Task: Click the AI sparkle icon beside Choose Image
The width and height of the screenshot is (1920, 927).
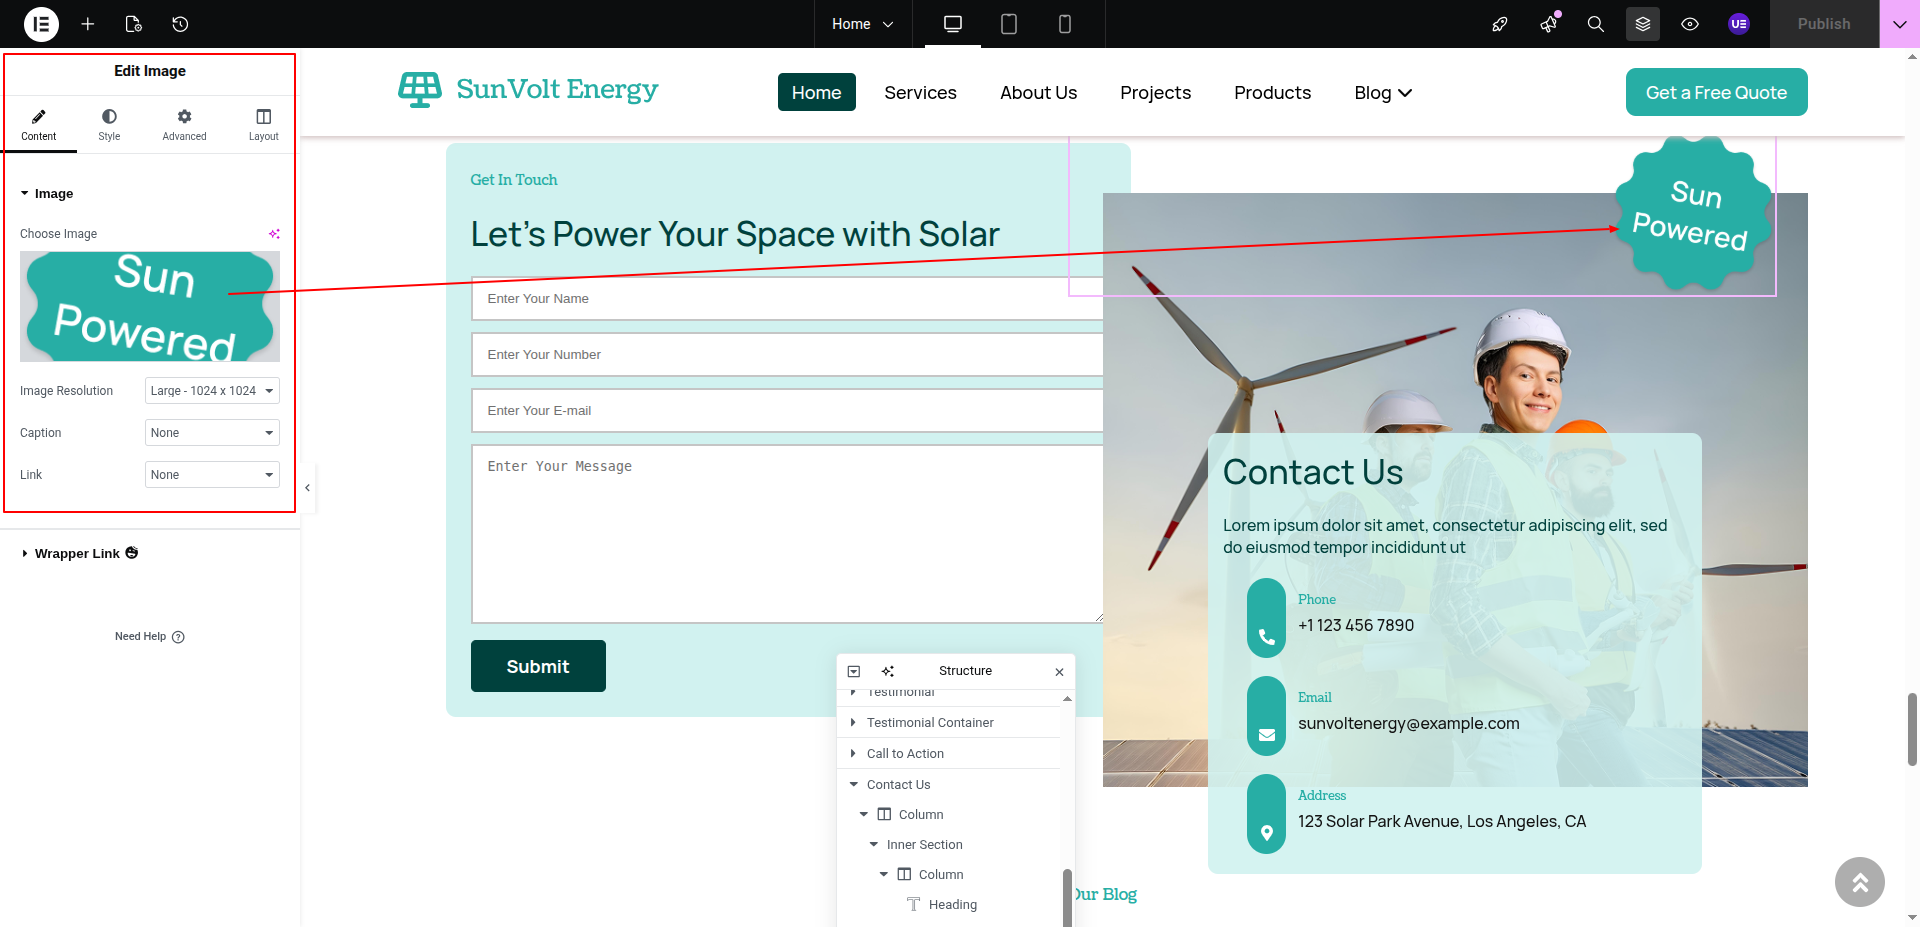Action: pos(274,234)
